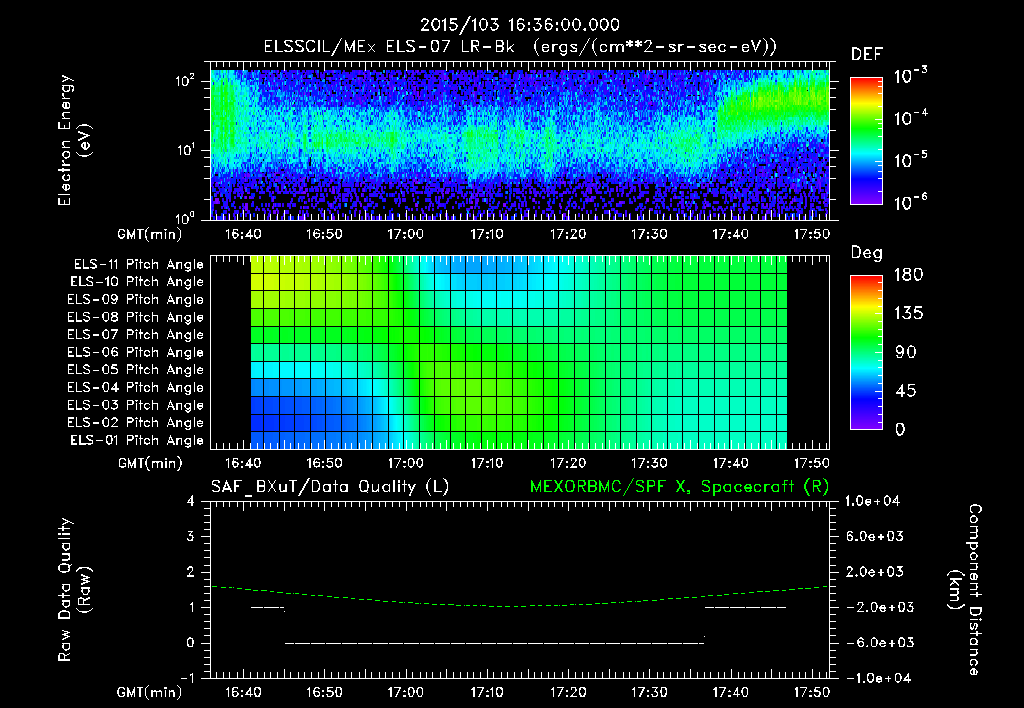
Task: Click the green "MEXORBMC/SPF X, Spacecraft (R)" legend
Action: [679, 487]
